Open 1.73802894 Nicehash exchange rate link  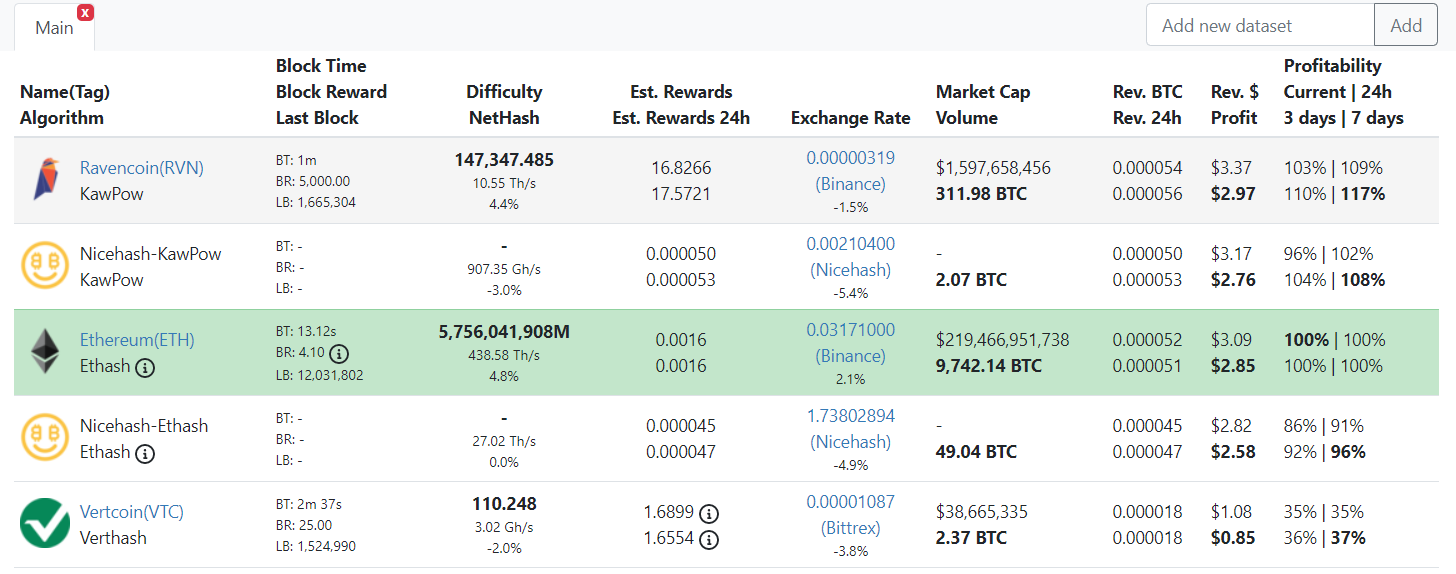tap(851, 428)
